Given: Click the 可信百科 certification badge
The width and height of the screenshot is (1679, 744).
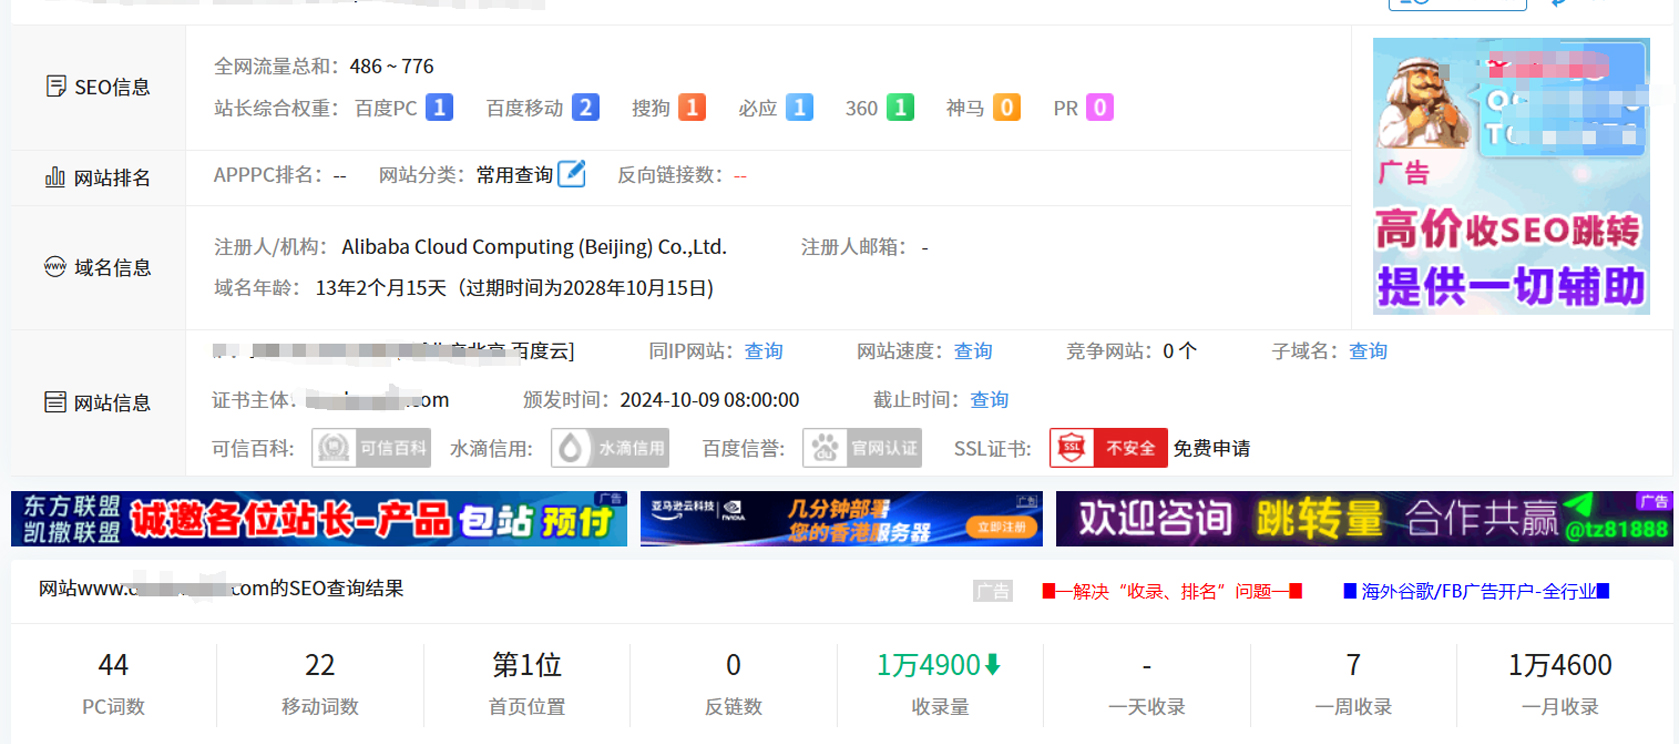Looking at the screenshot, I should click(x=371, y=448).
